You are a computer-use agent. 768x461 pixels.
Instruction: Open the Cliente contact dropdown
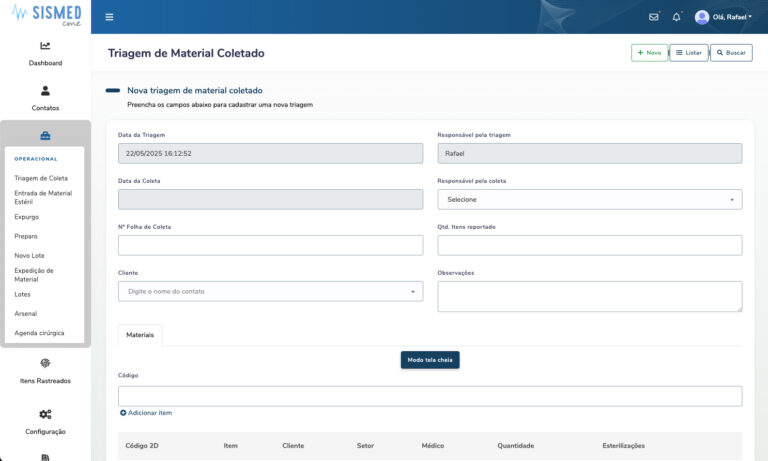(270, 291)
